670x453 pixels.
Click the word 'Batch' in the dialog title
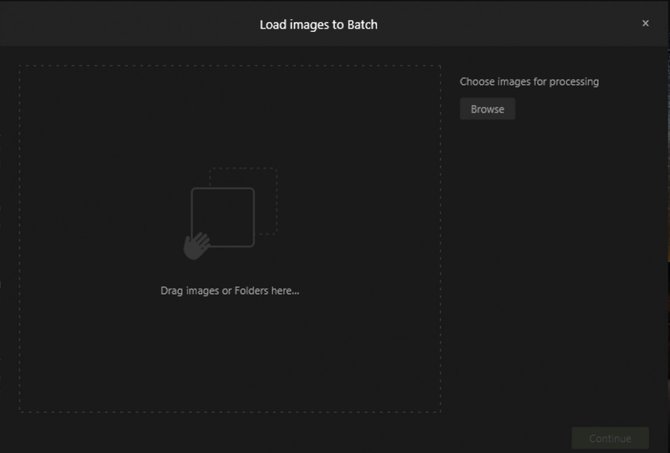click(362, 25)
